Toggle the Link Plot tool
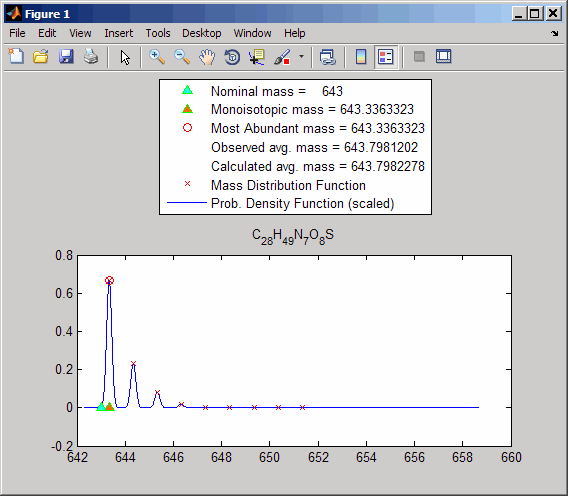The image size is (568, 496). pyautogui.click(x=327, y=57)
